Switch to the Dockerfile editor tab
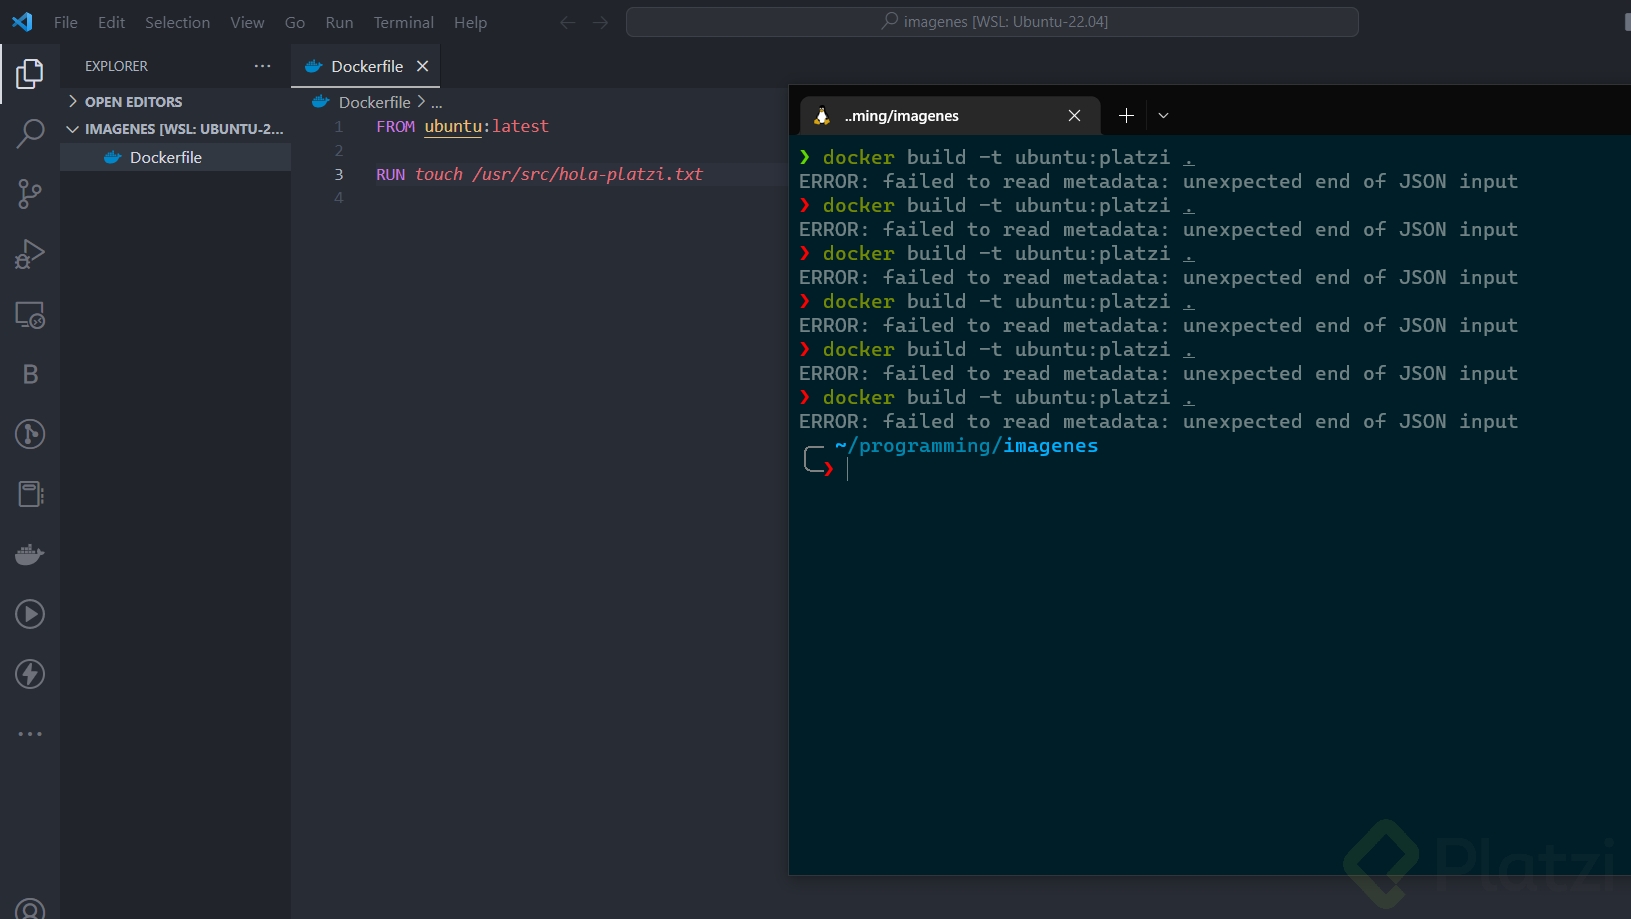The width and height of the screenshot is (1631, 919). click(x=368, y=66)
